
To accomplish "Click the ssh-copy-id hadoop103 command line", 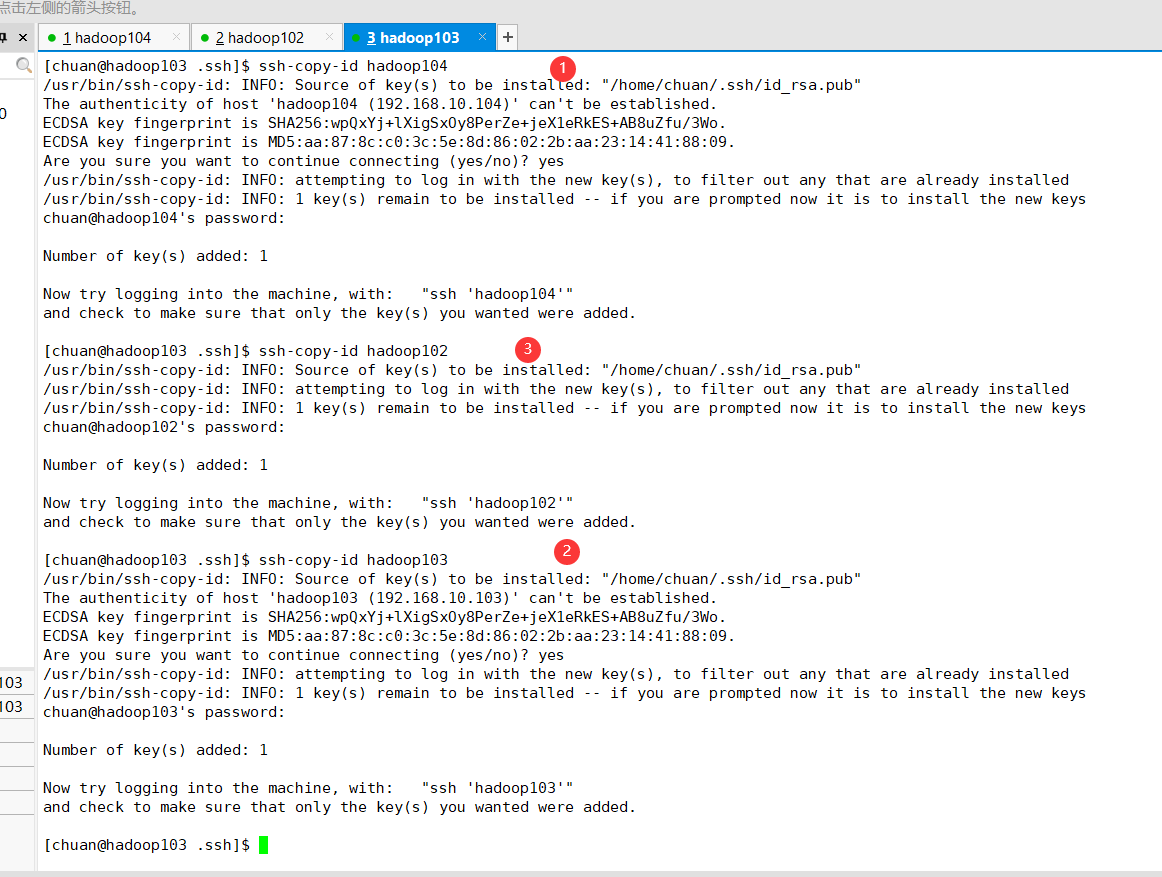I will tap(245, 560).
